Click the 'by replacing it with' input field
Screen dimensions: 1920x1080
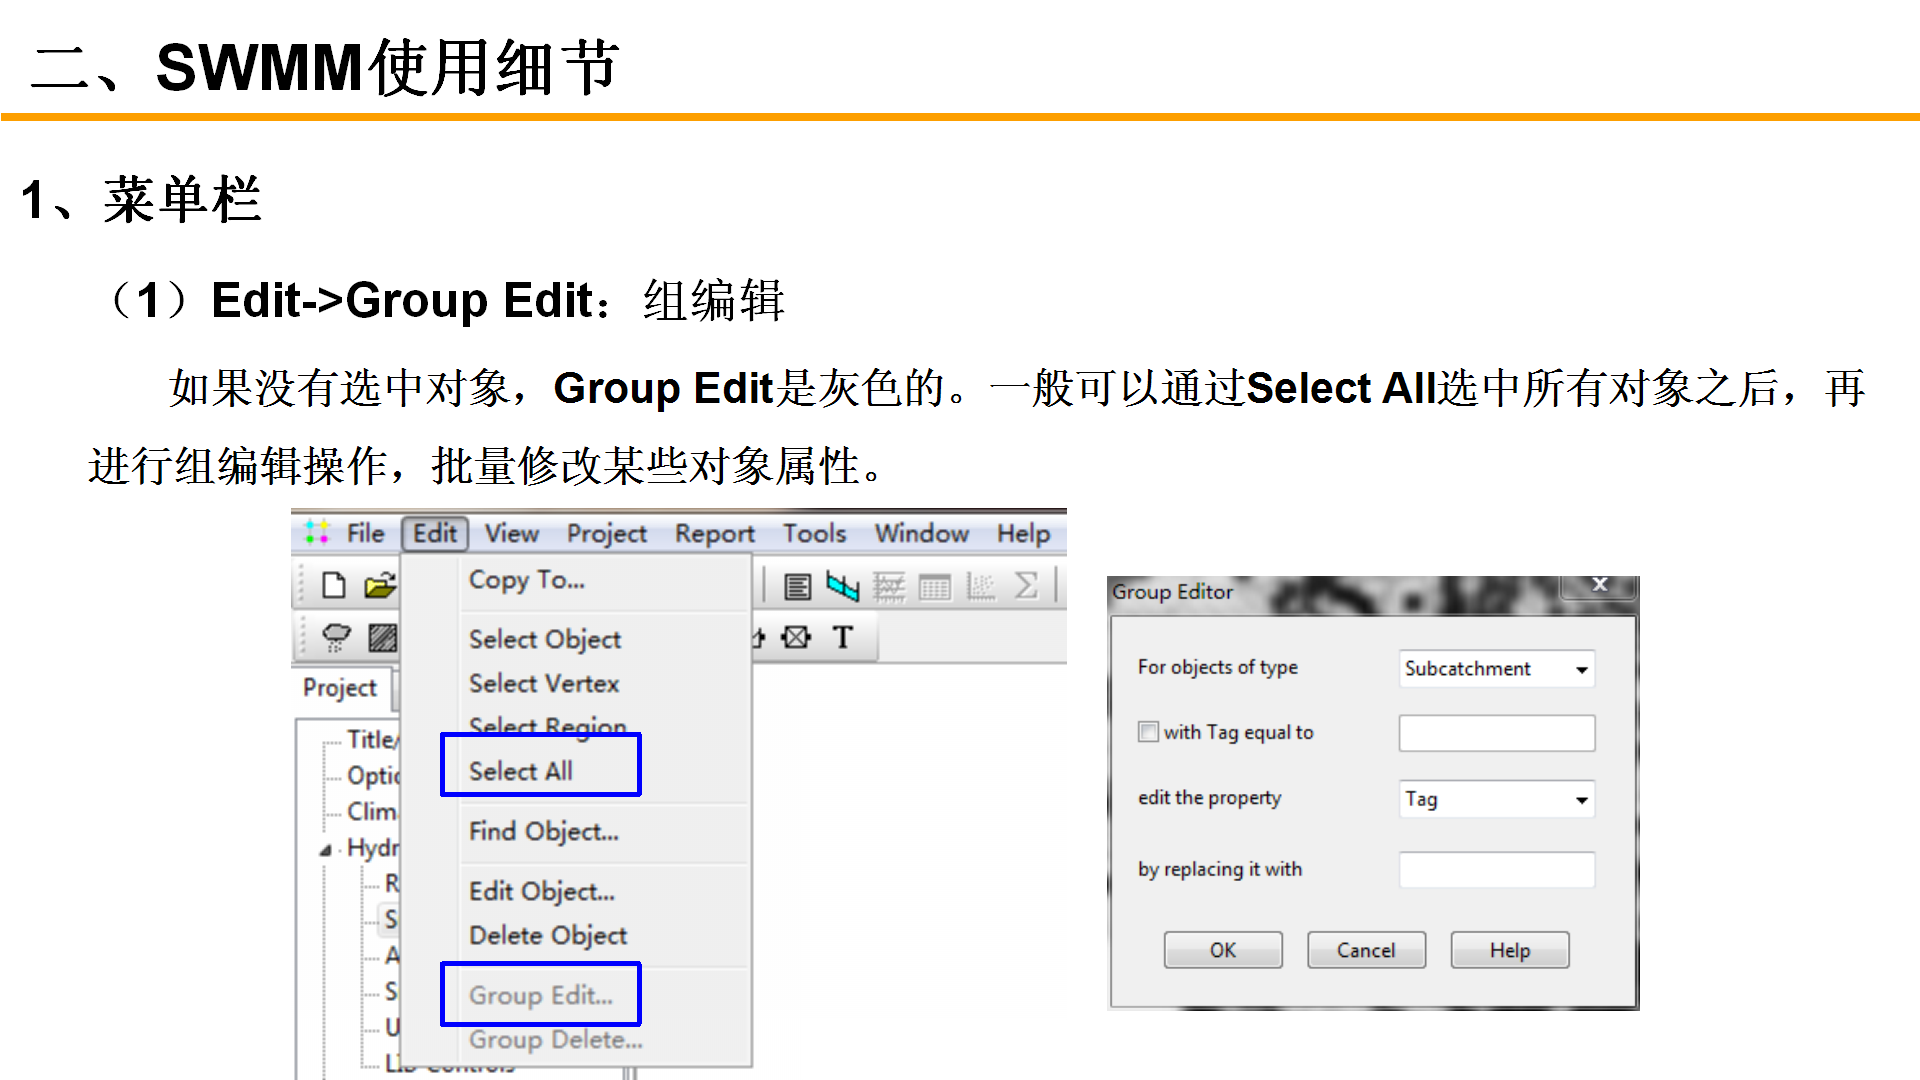click(x=1496, y=870)
